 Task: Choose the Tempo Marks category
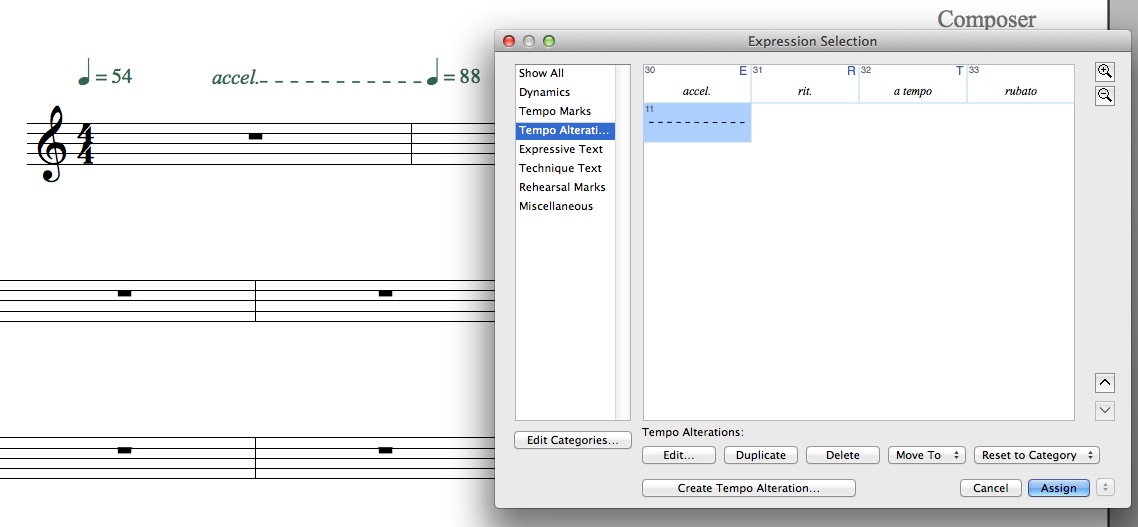tap(554, 111)
